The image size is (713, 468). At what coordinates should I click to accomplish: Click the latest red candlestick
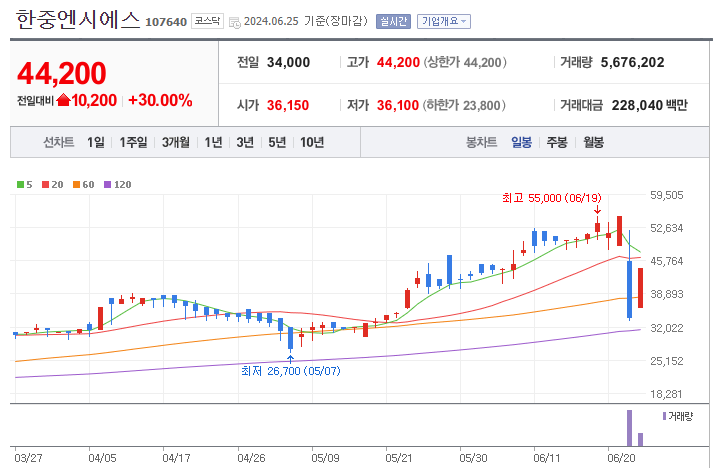pyautogui.click(x=640, y=288)
